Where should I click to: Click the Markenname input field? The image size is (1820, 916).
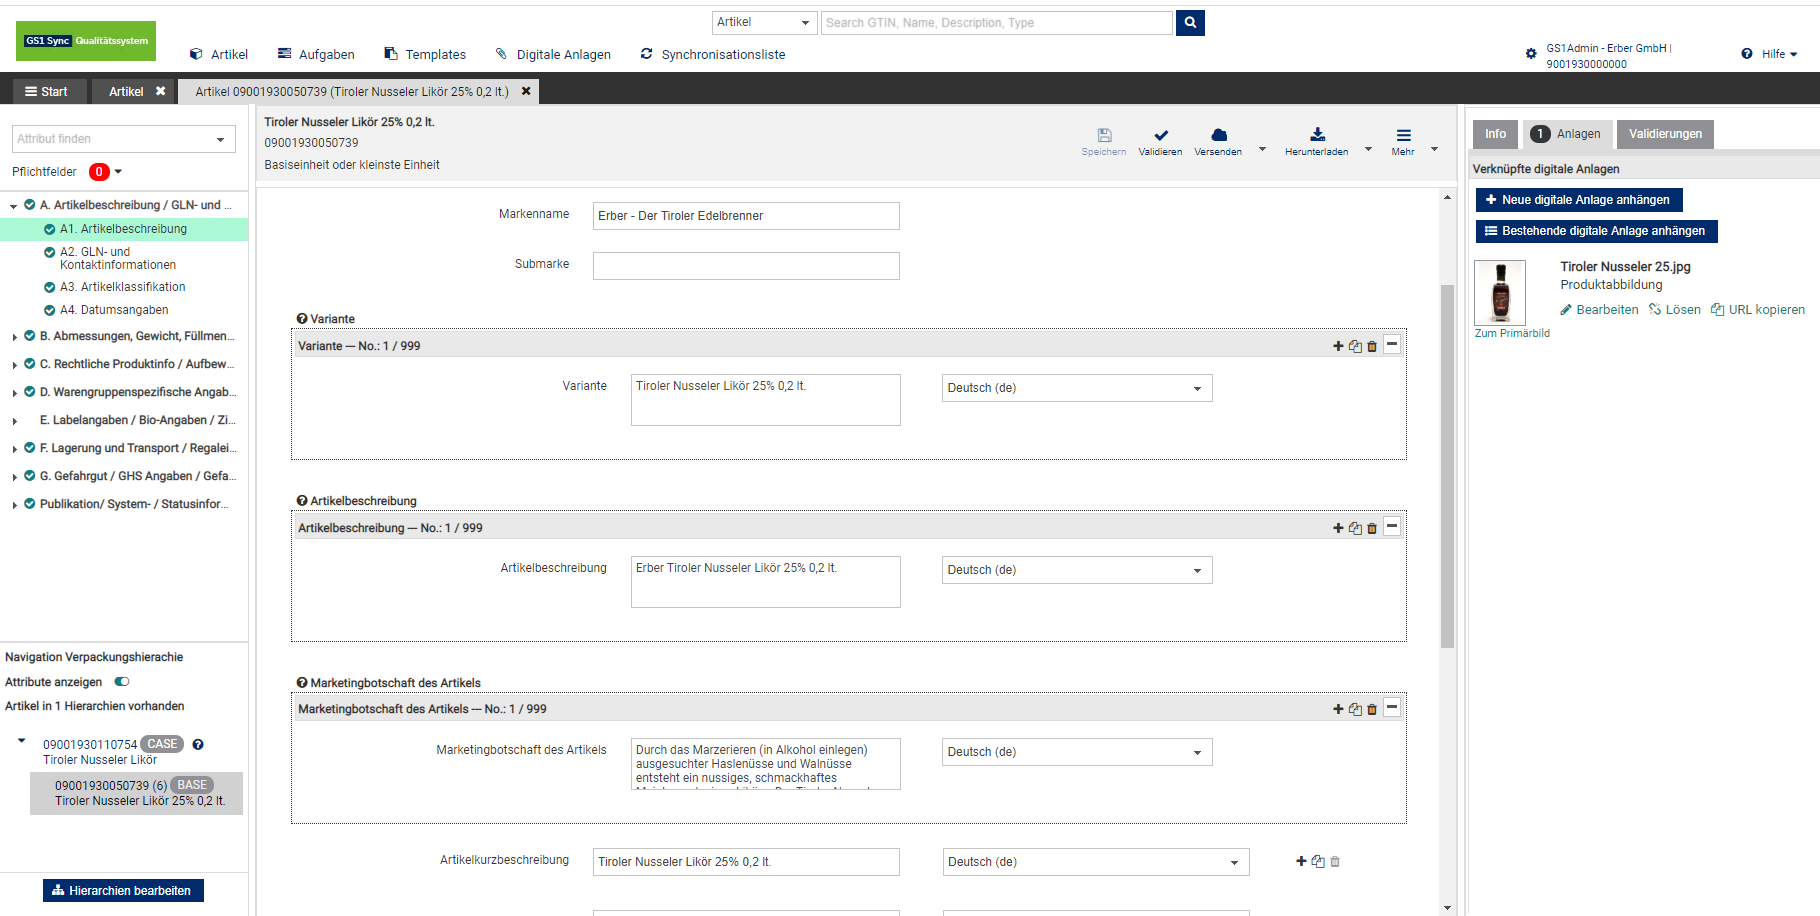point(746,216)
